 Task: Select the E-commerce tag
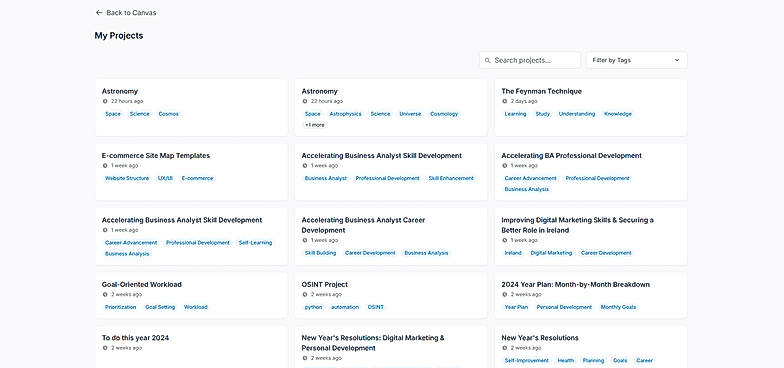click(x=198, y=178)
